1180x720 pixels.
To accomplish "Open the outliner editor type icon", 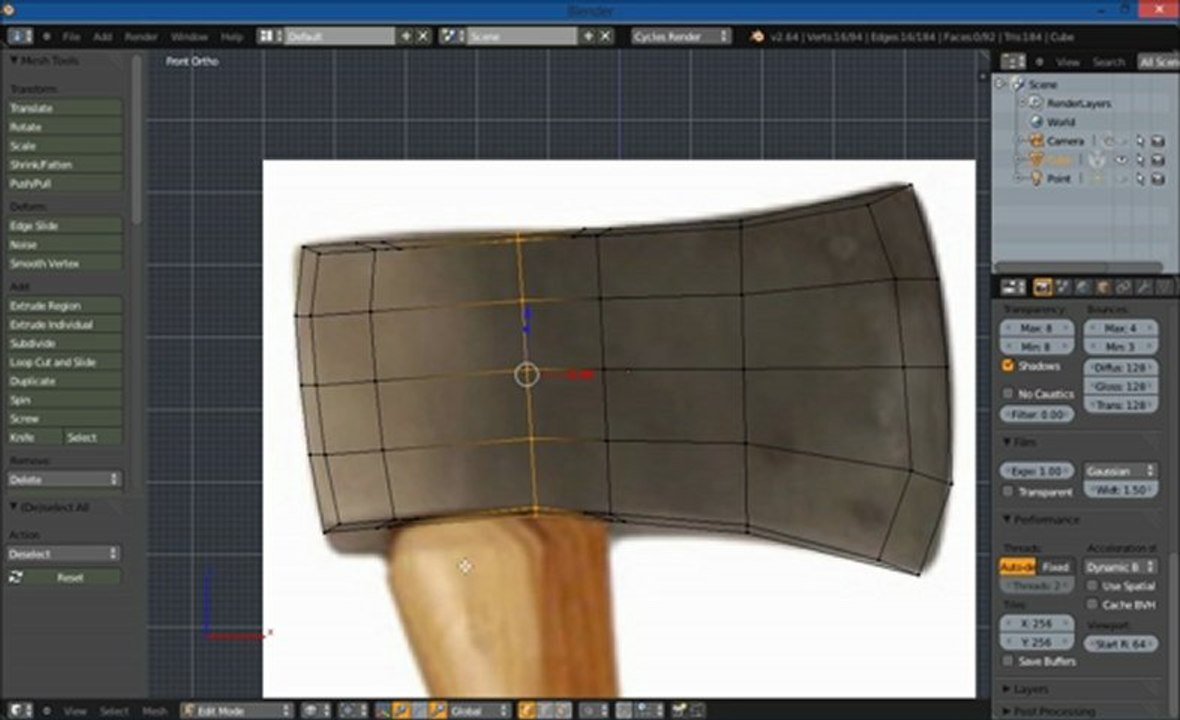I will pos(1013,62).
